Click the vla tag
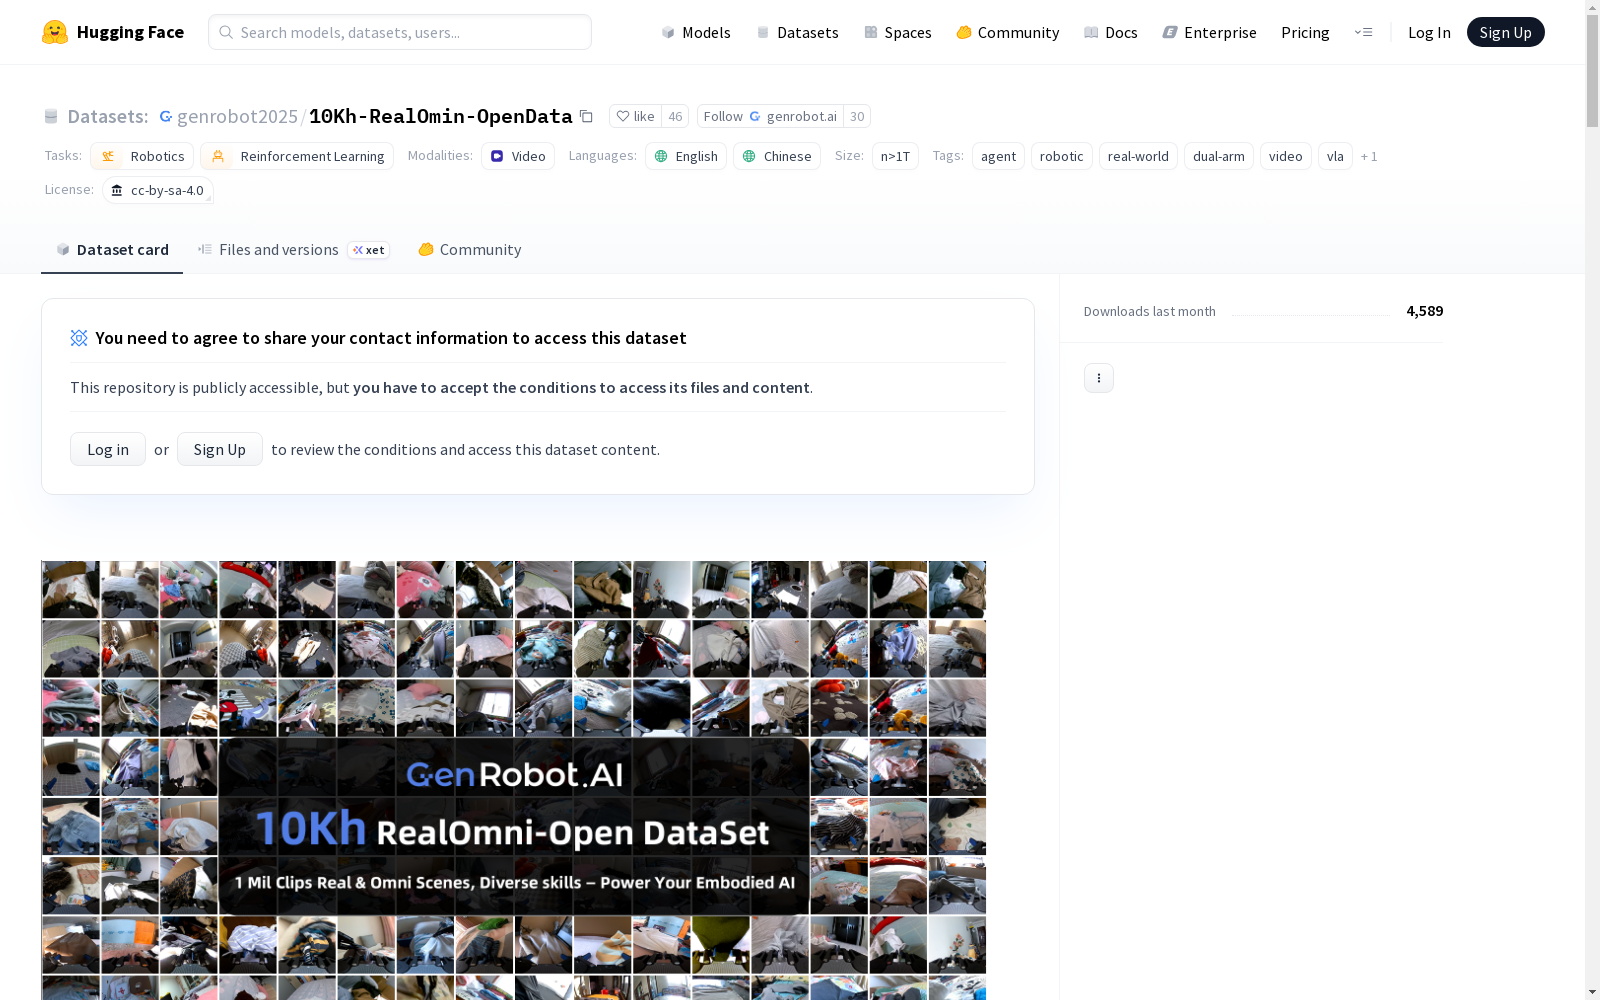1600x1000 pixels. click(1335, 156)
